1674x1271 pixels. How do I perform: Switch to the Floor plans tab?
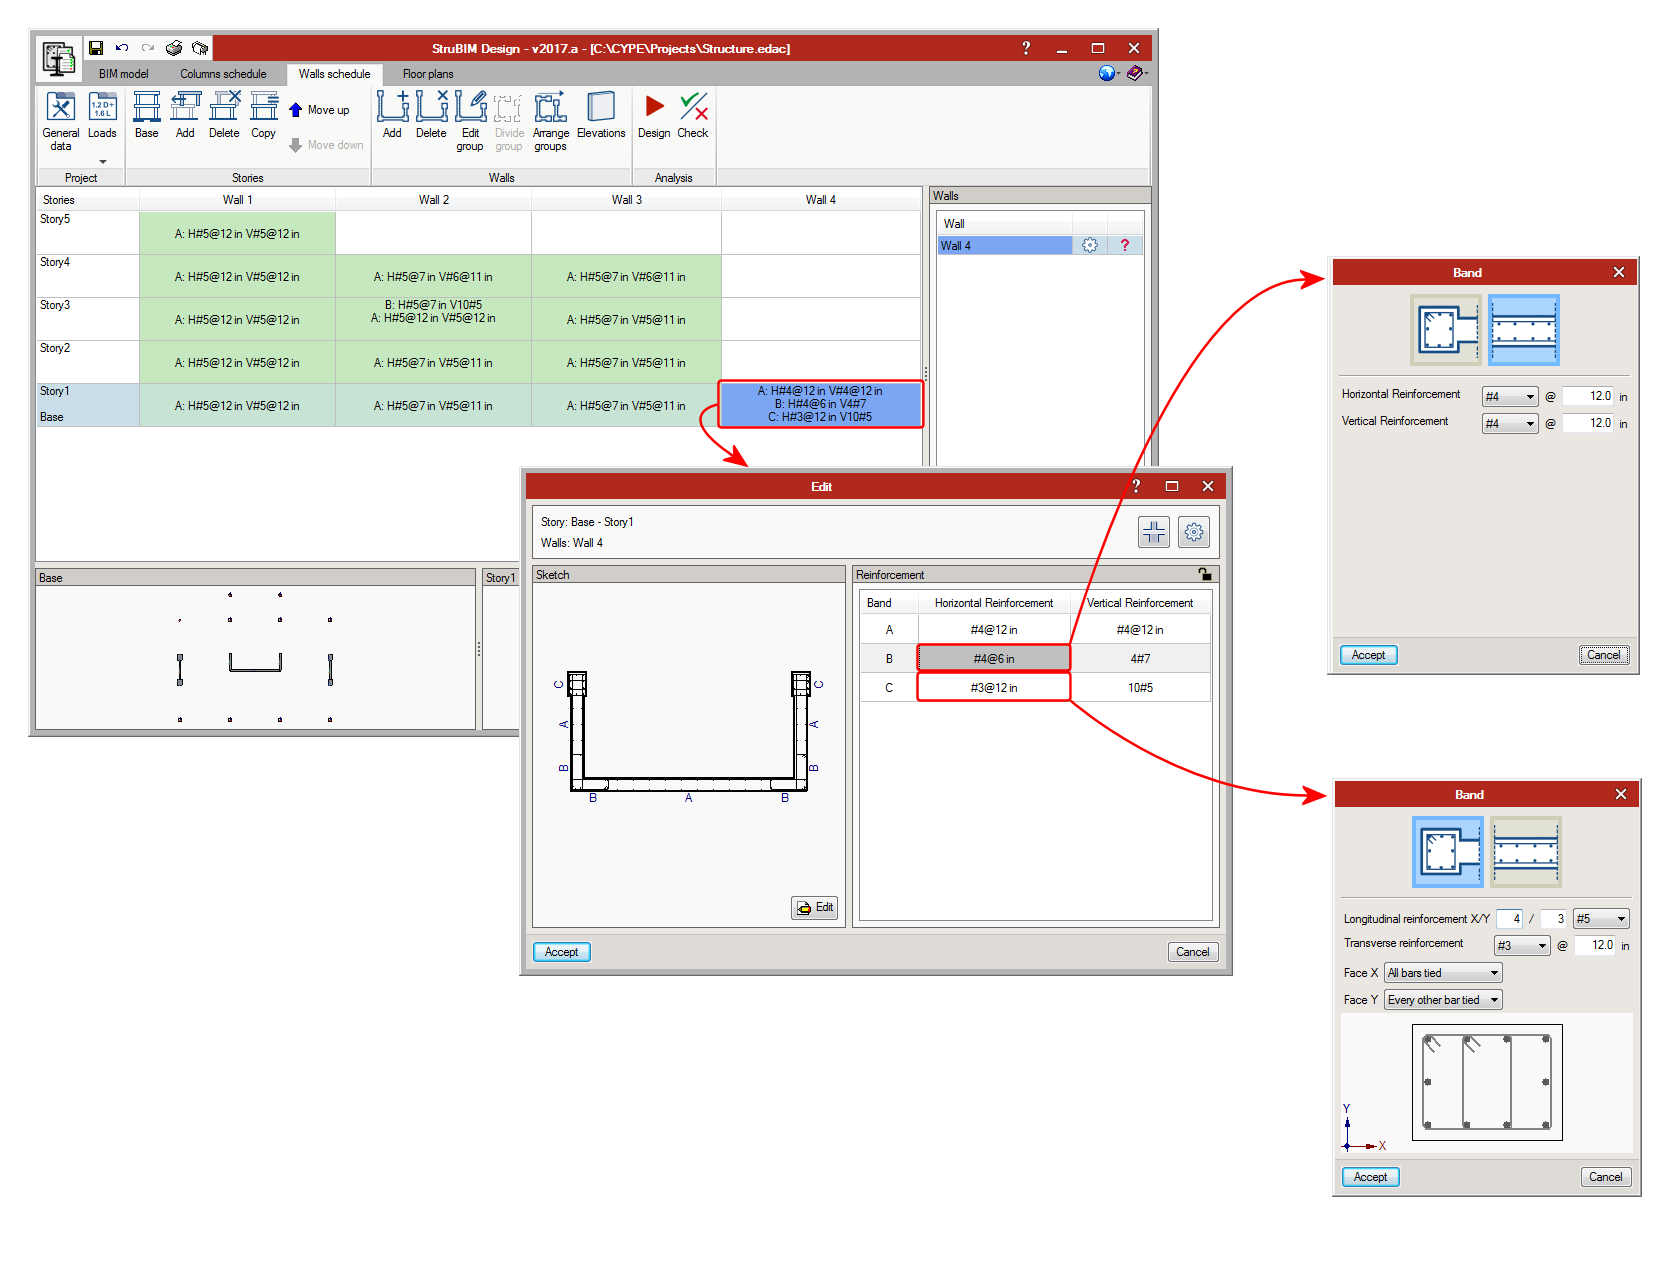[x=428, y=74]
